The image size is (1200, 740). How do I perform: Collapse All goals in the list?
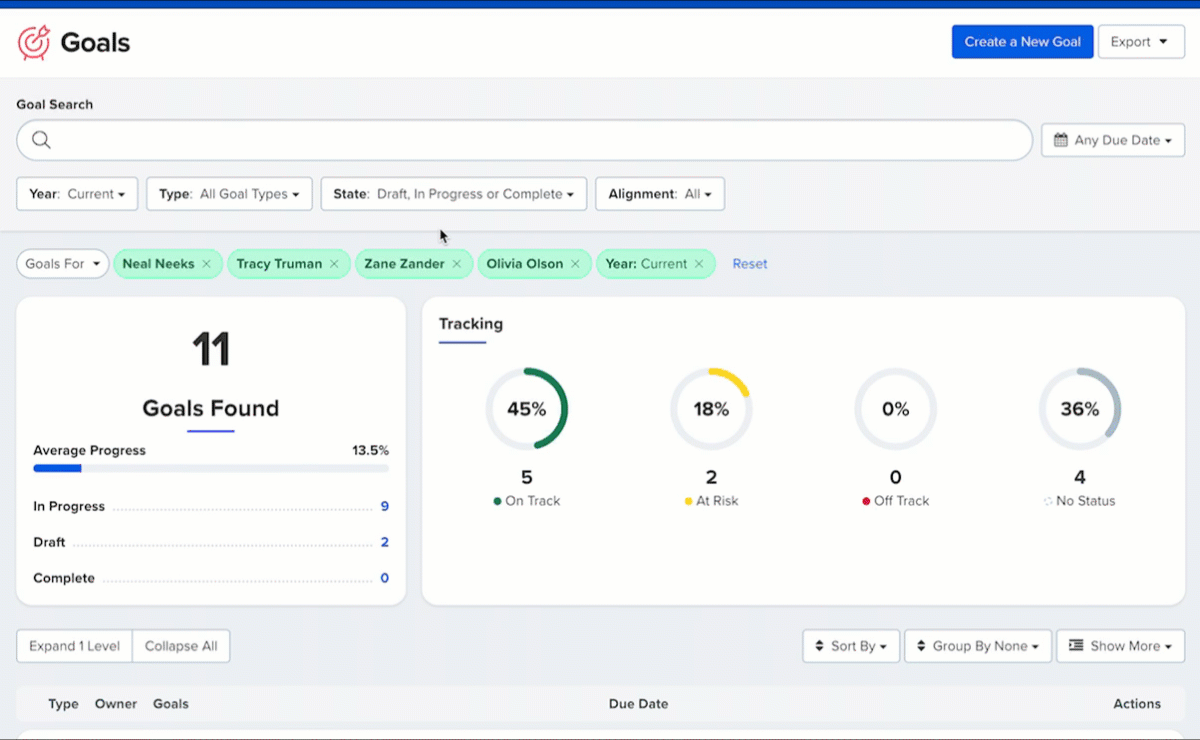pyautogui.click(x=181, y=646)
